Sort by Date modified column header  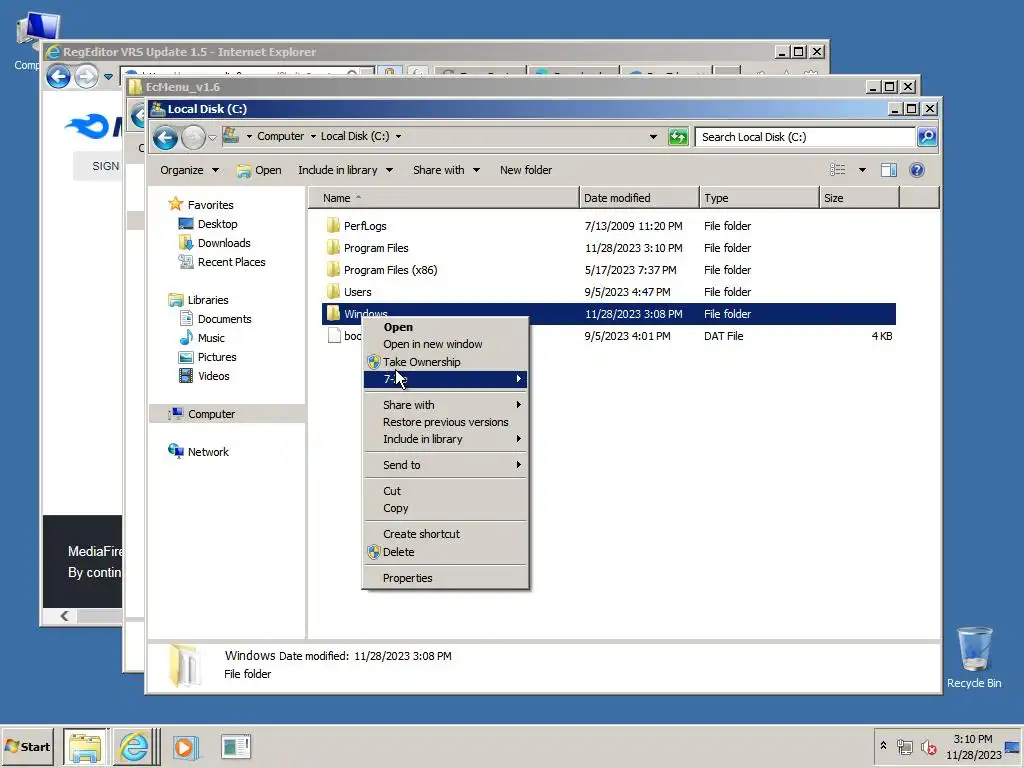(x=639, y=198)
